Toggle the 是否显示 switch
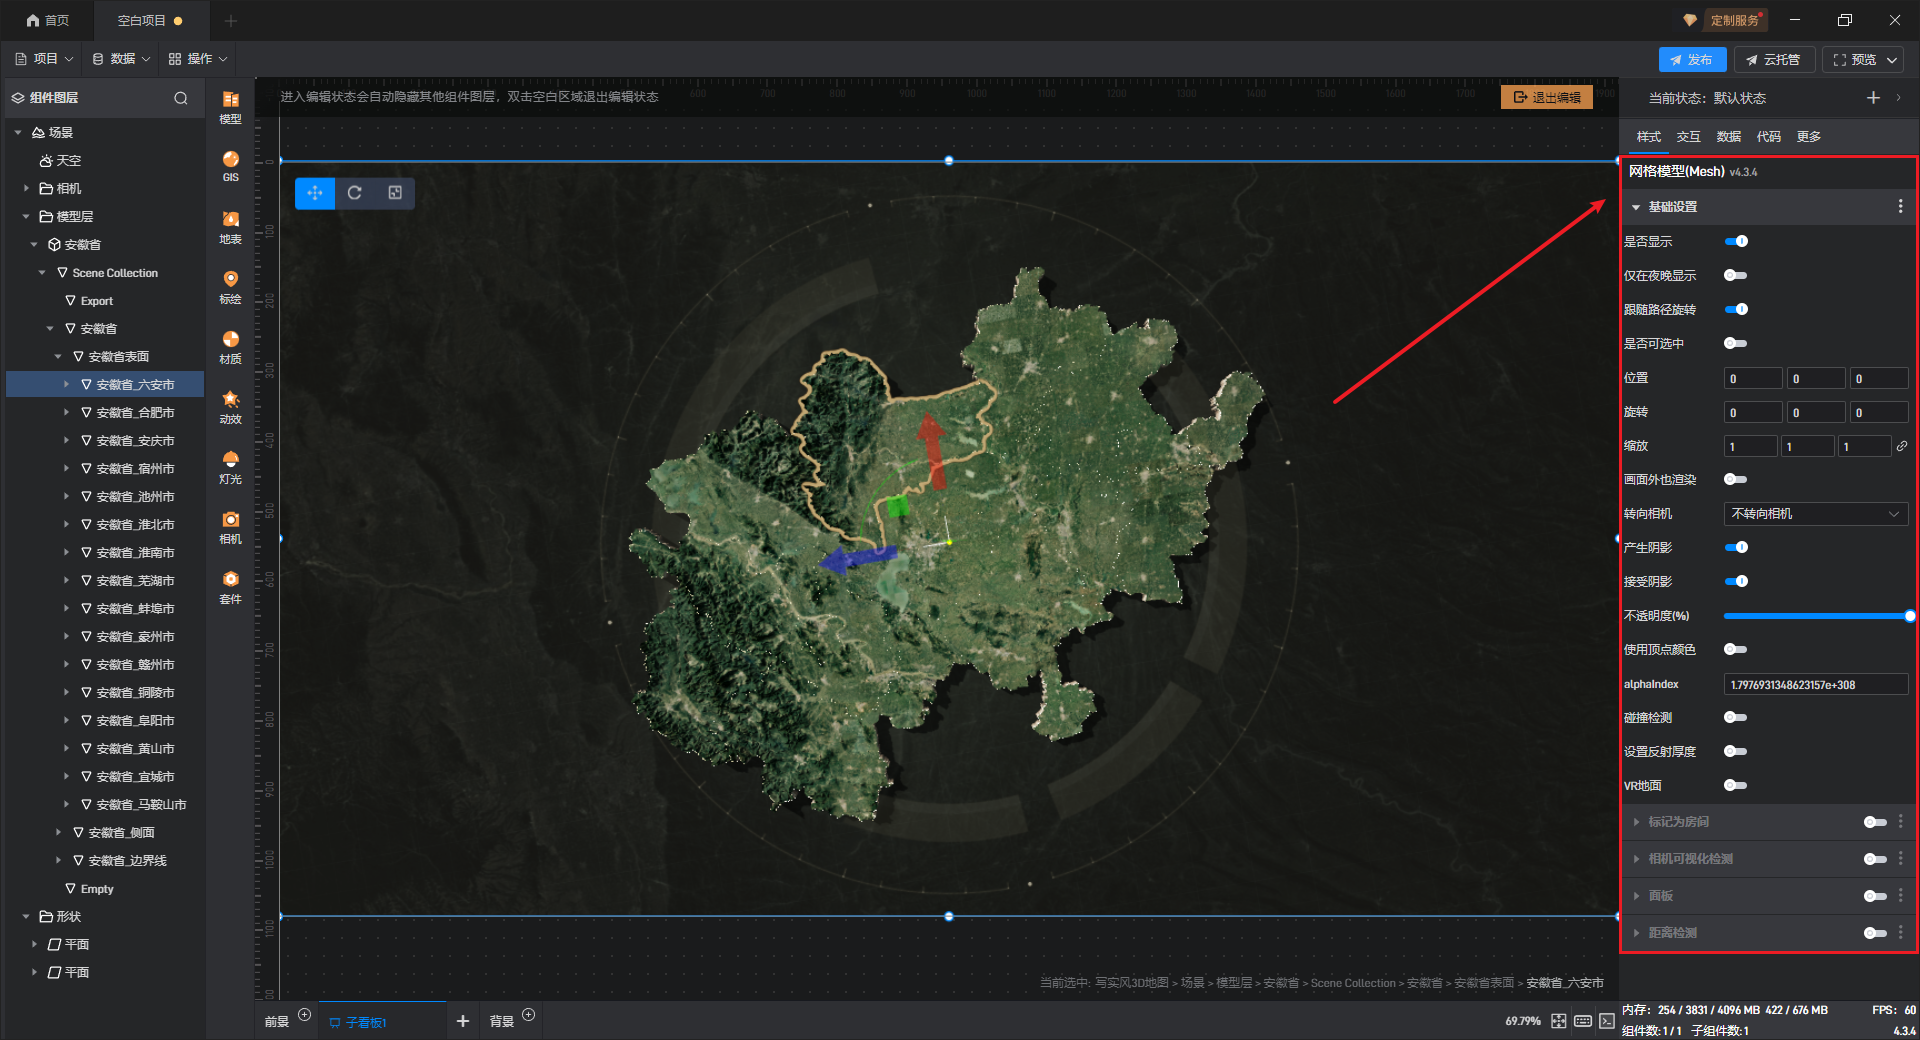Viewport: 1920px width, 1040px height. [1736, 241]
